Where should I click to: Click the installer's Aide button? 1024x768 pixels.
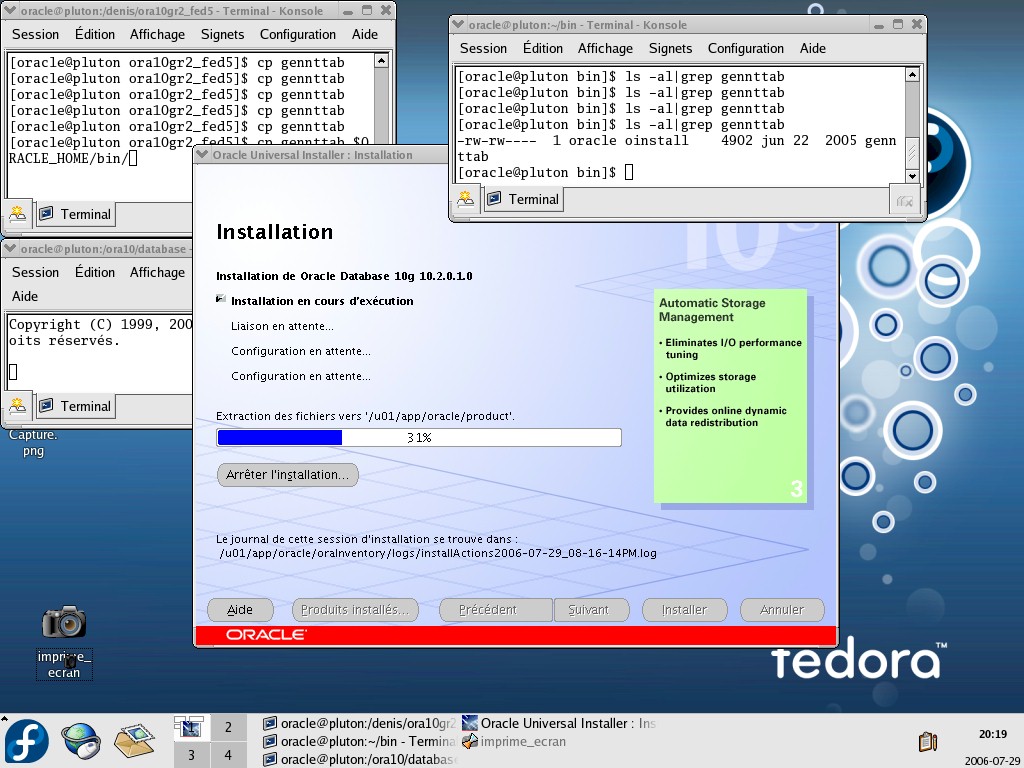click(240, 609)
